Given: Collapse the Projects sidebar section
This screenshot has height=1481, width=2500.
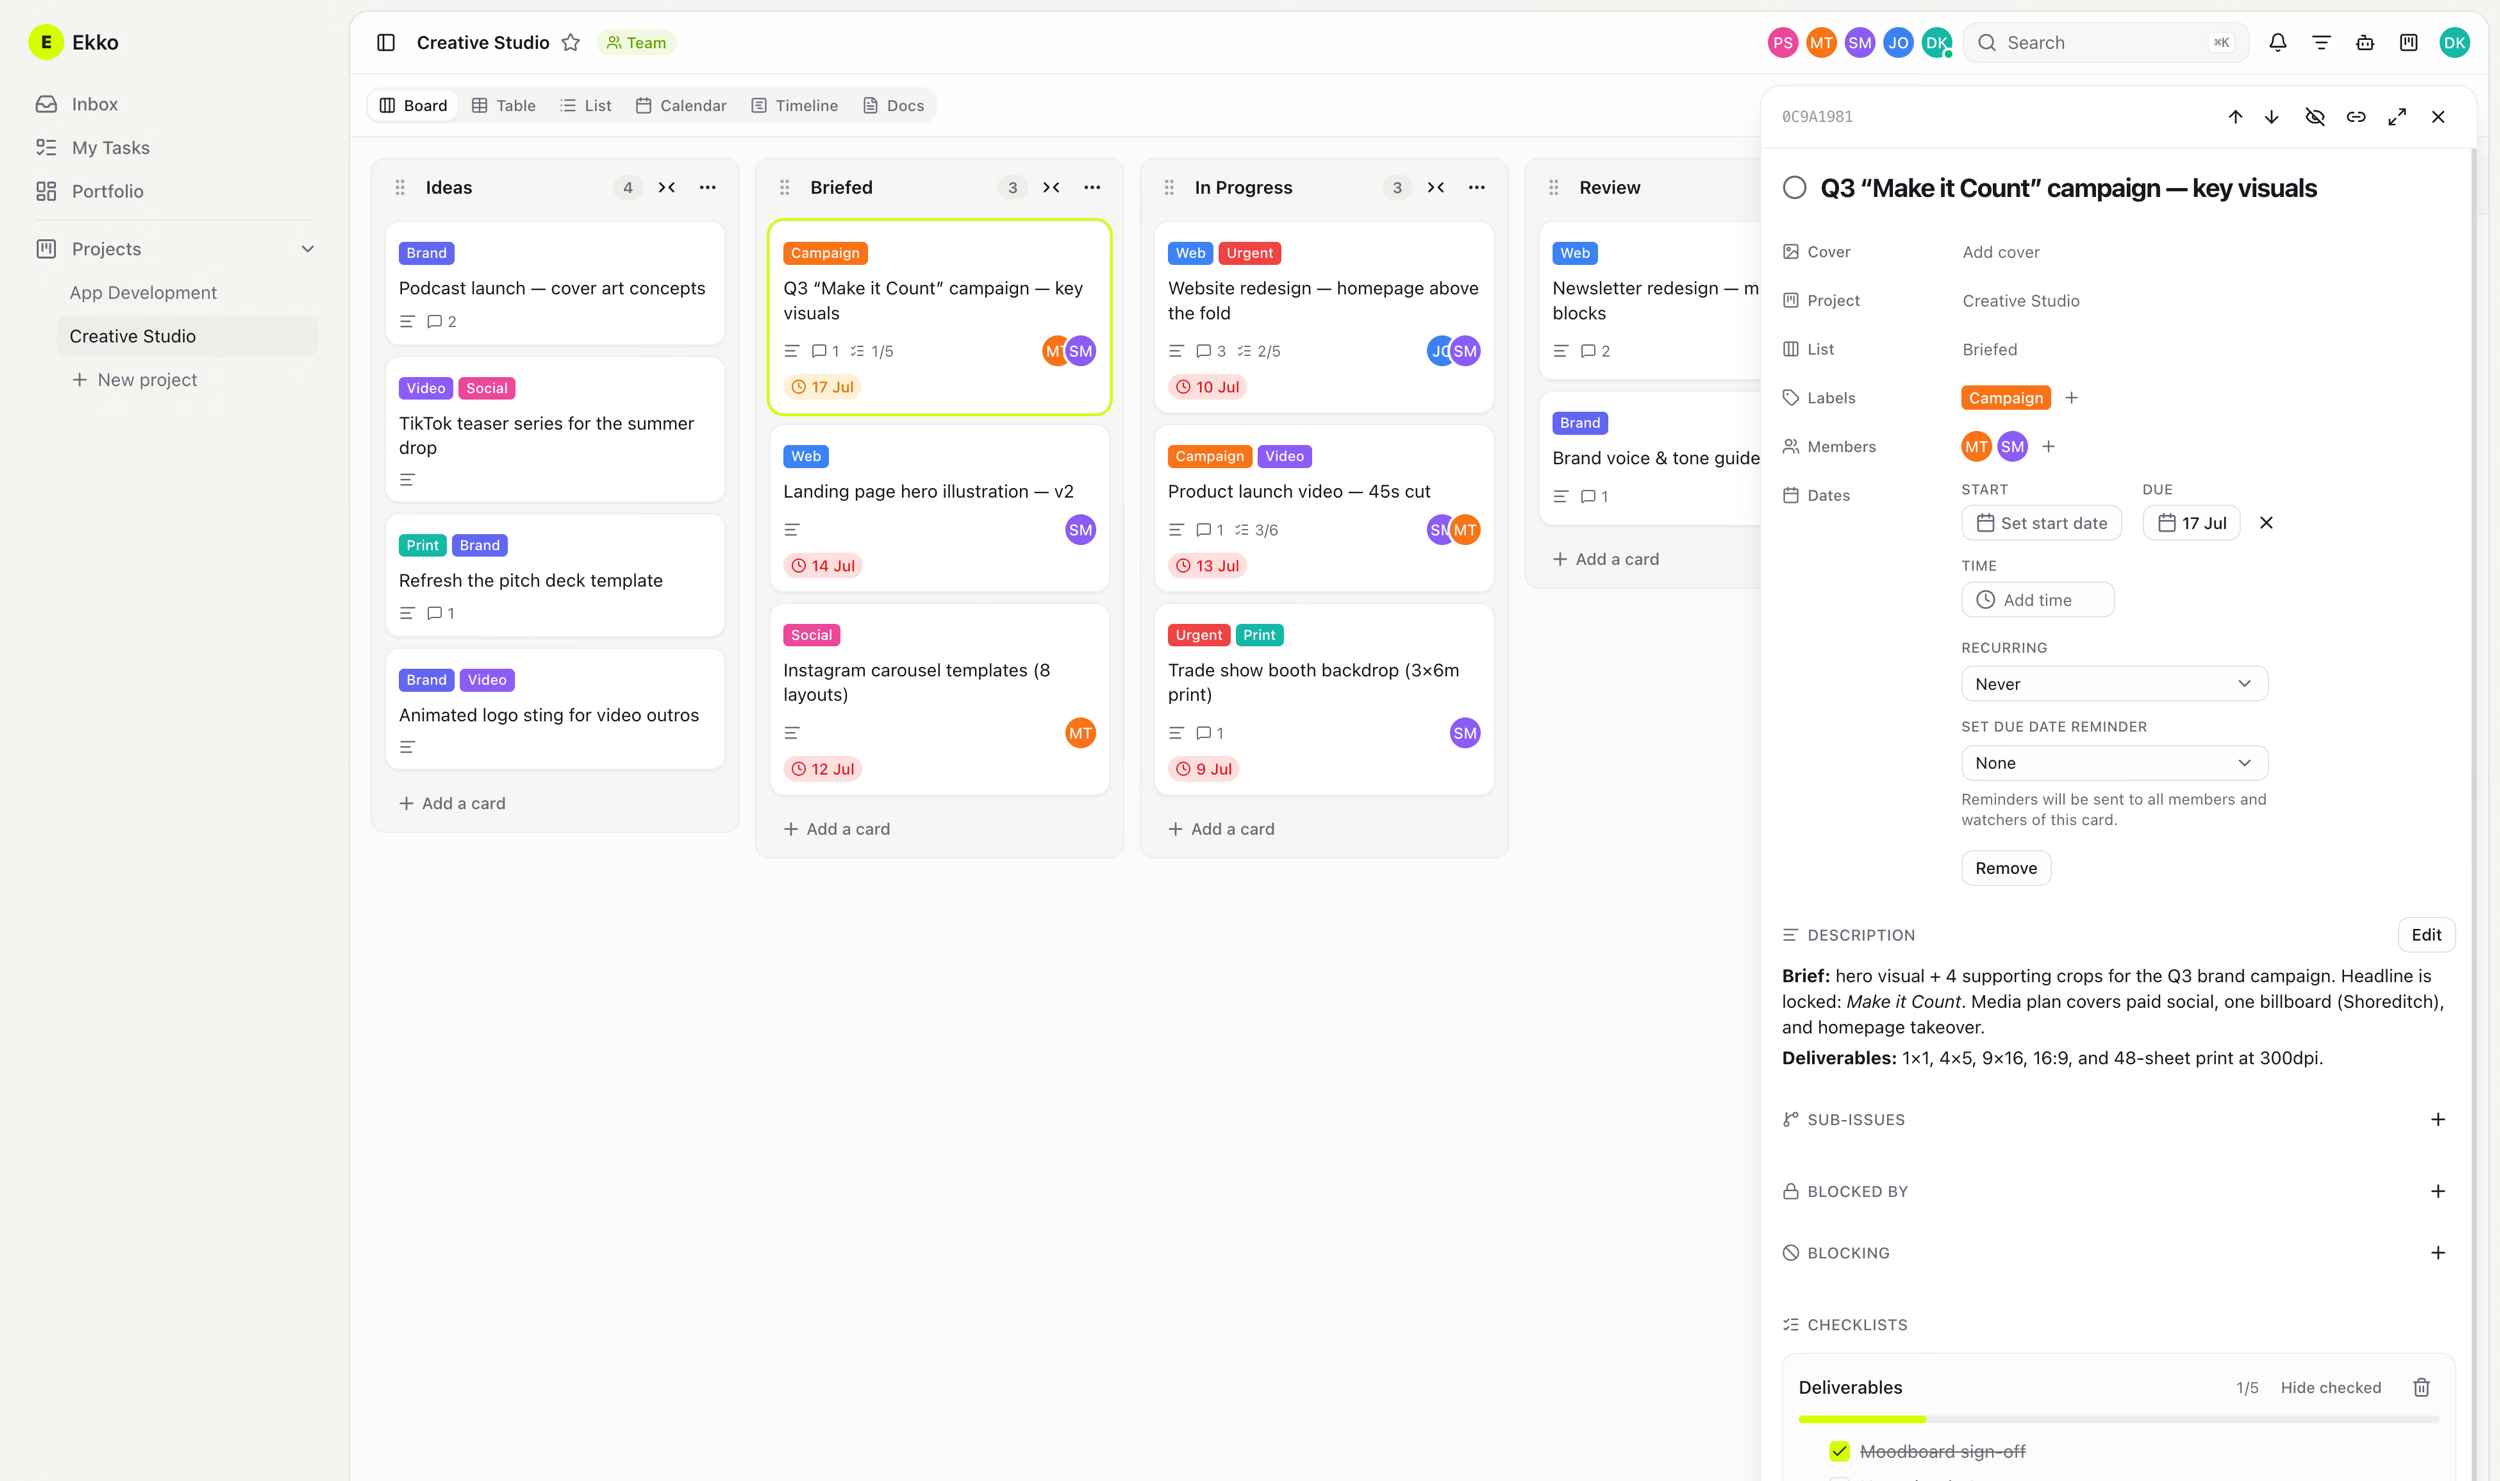Looking at the screenshot, I should tap(308, 249).
